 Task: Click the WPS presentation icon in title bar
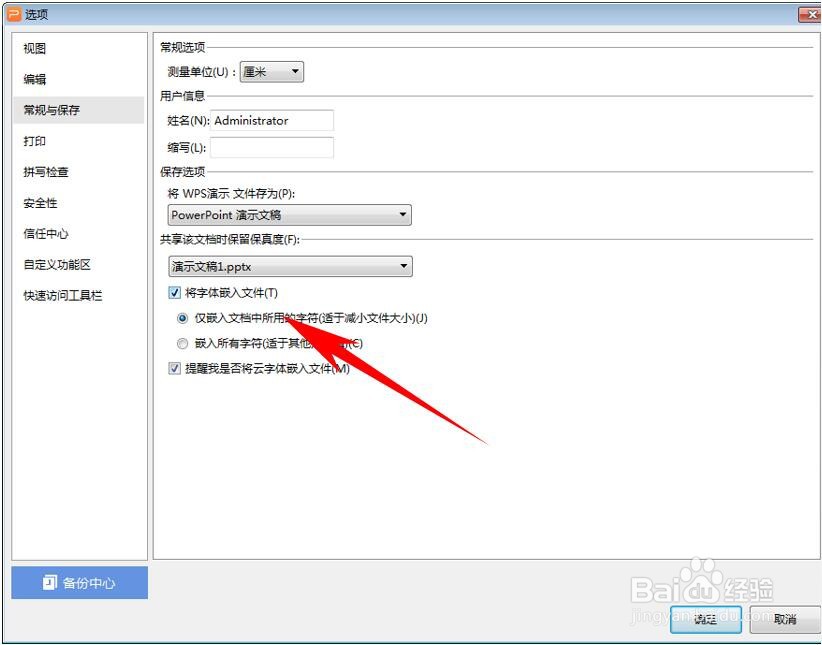[14, 14]
